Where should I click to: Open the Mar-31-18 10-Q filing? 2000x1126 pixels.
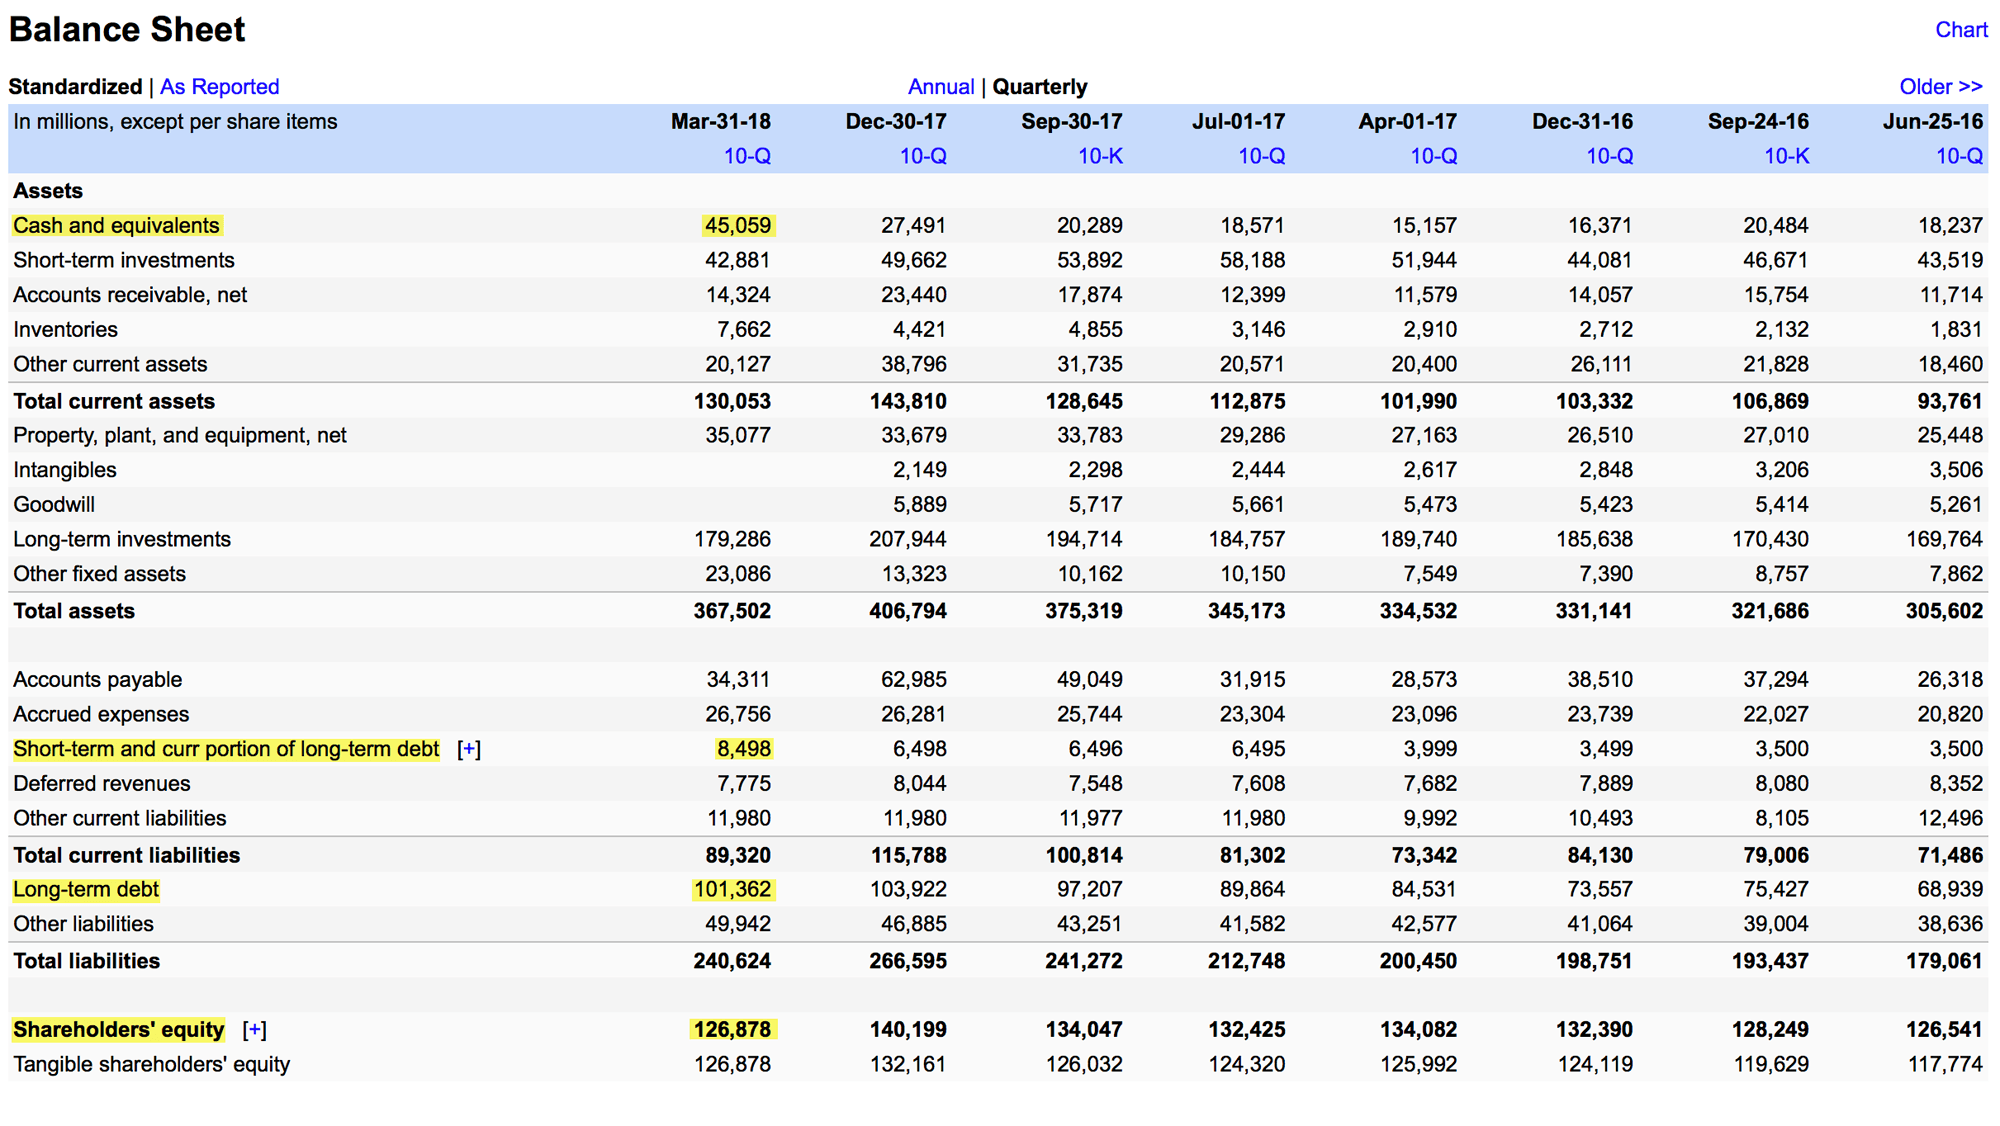coord(747,156)
